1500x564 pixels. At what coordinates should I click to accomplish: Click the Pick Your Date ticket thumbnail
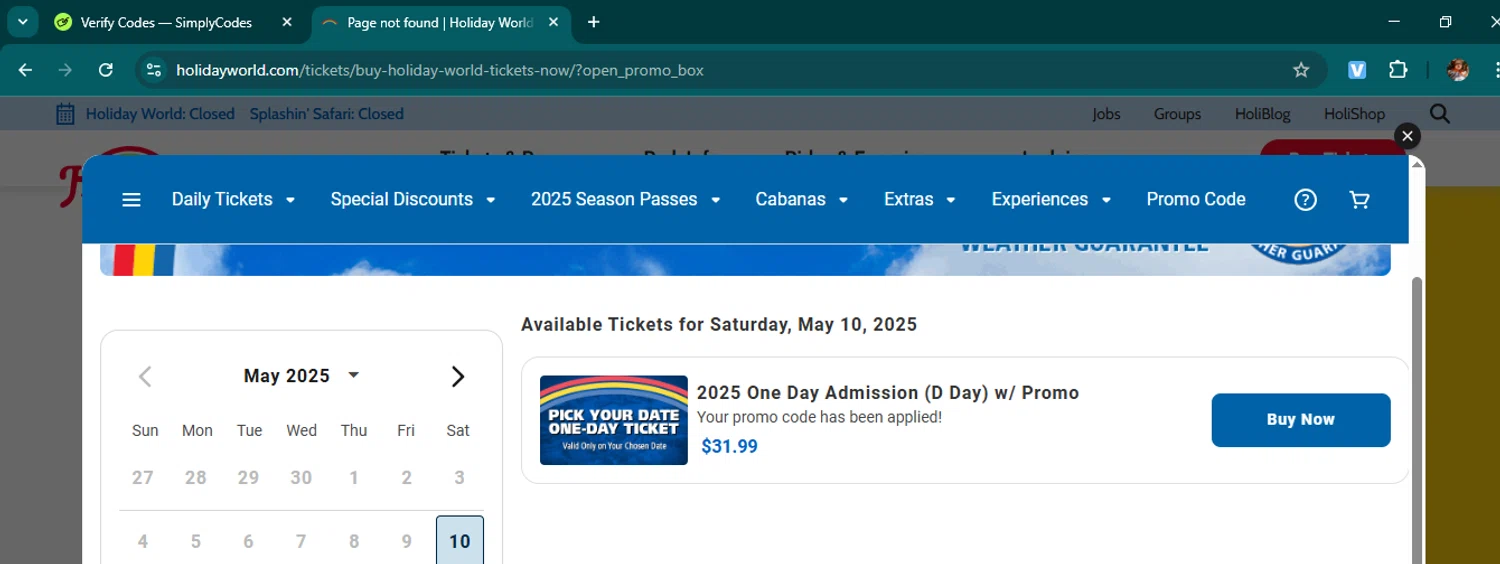coord(614,420)
